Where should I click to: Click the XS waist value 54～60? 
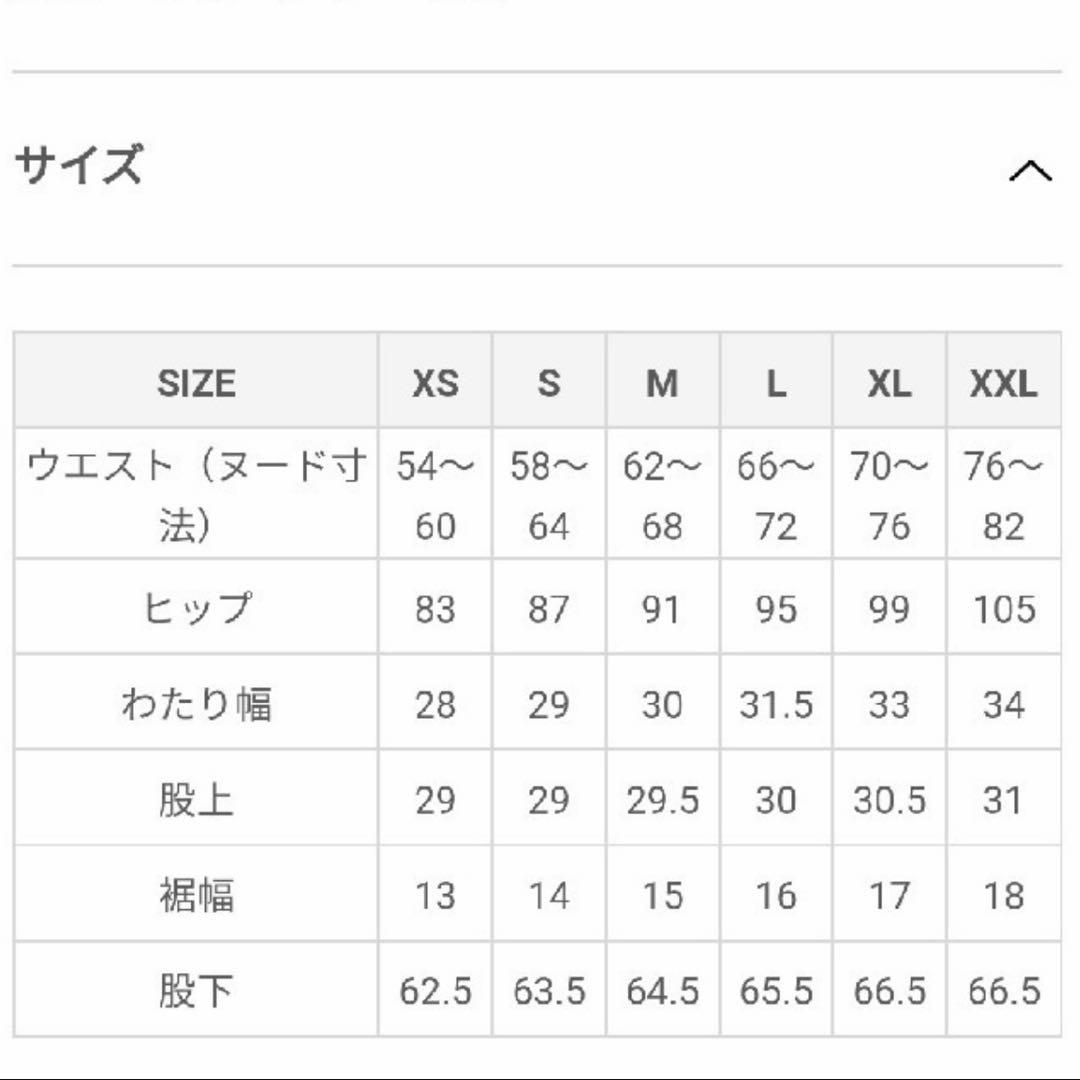coord(435,495)
